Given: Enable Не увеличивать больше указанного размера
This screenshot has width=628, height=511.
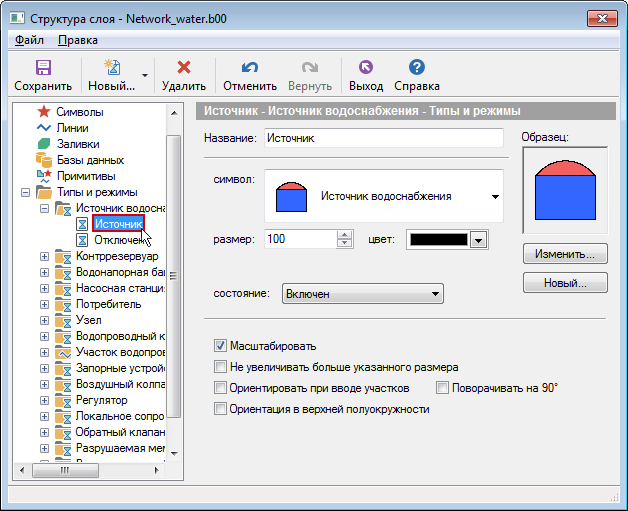Looking at the screenshot, I should point(221,367).
